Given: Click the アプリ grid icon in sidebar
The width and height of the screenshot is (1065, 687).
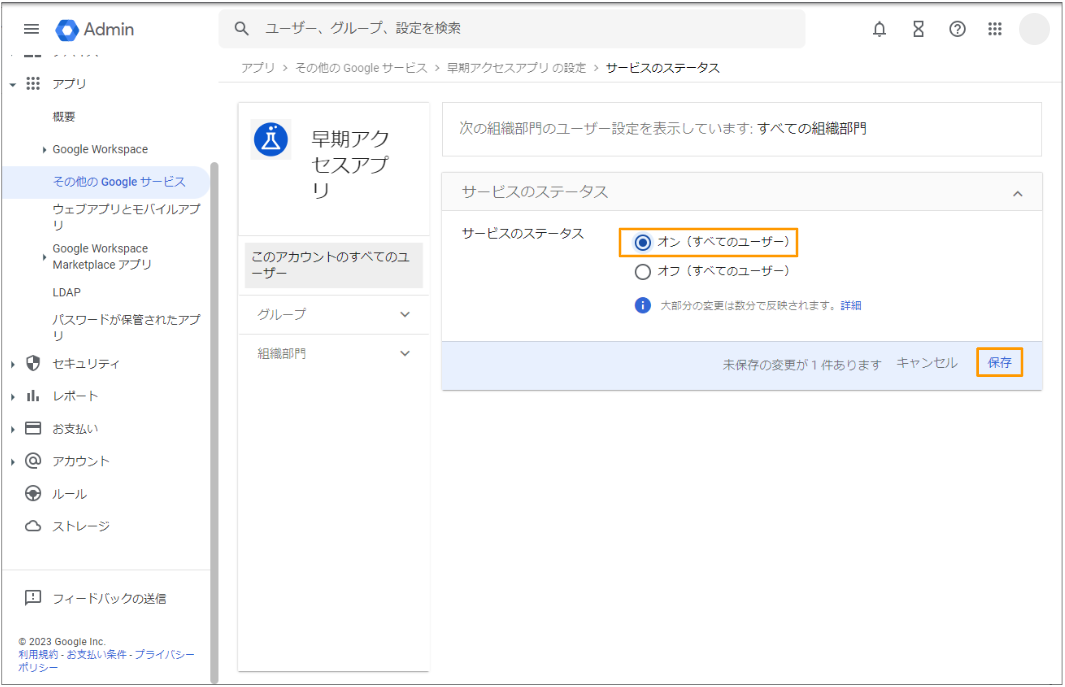Looking at the screenshot, I should pos(33,84).
